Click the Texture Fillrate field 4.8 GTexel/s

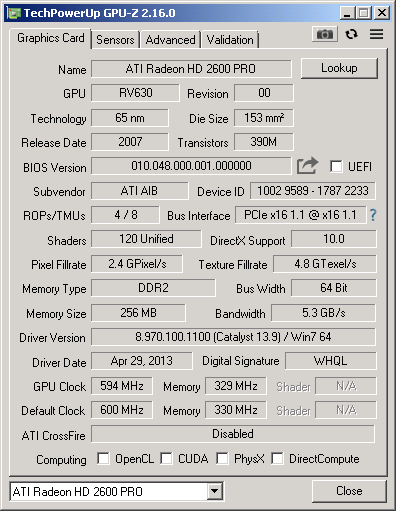tap(325, 264)
